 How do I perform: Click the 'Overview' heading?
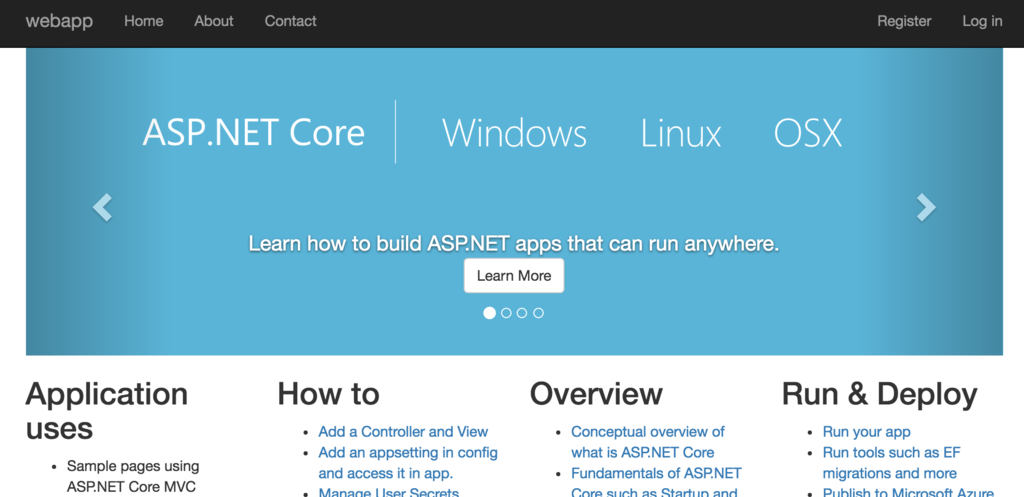pos(596,394)
